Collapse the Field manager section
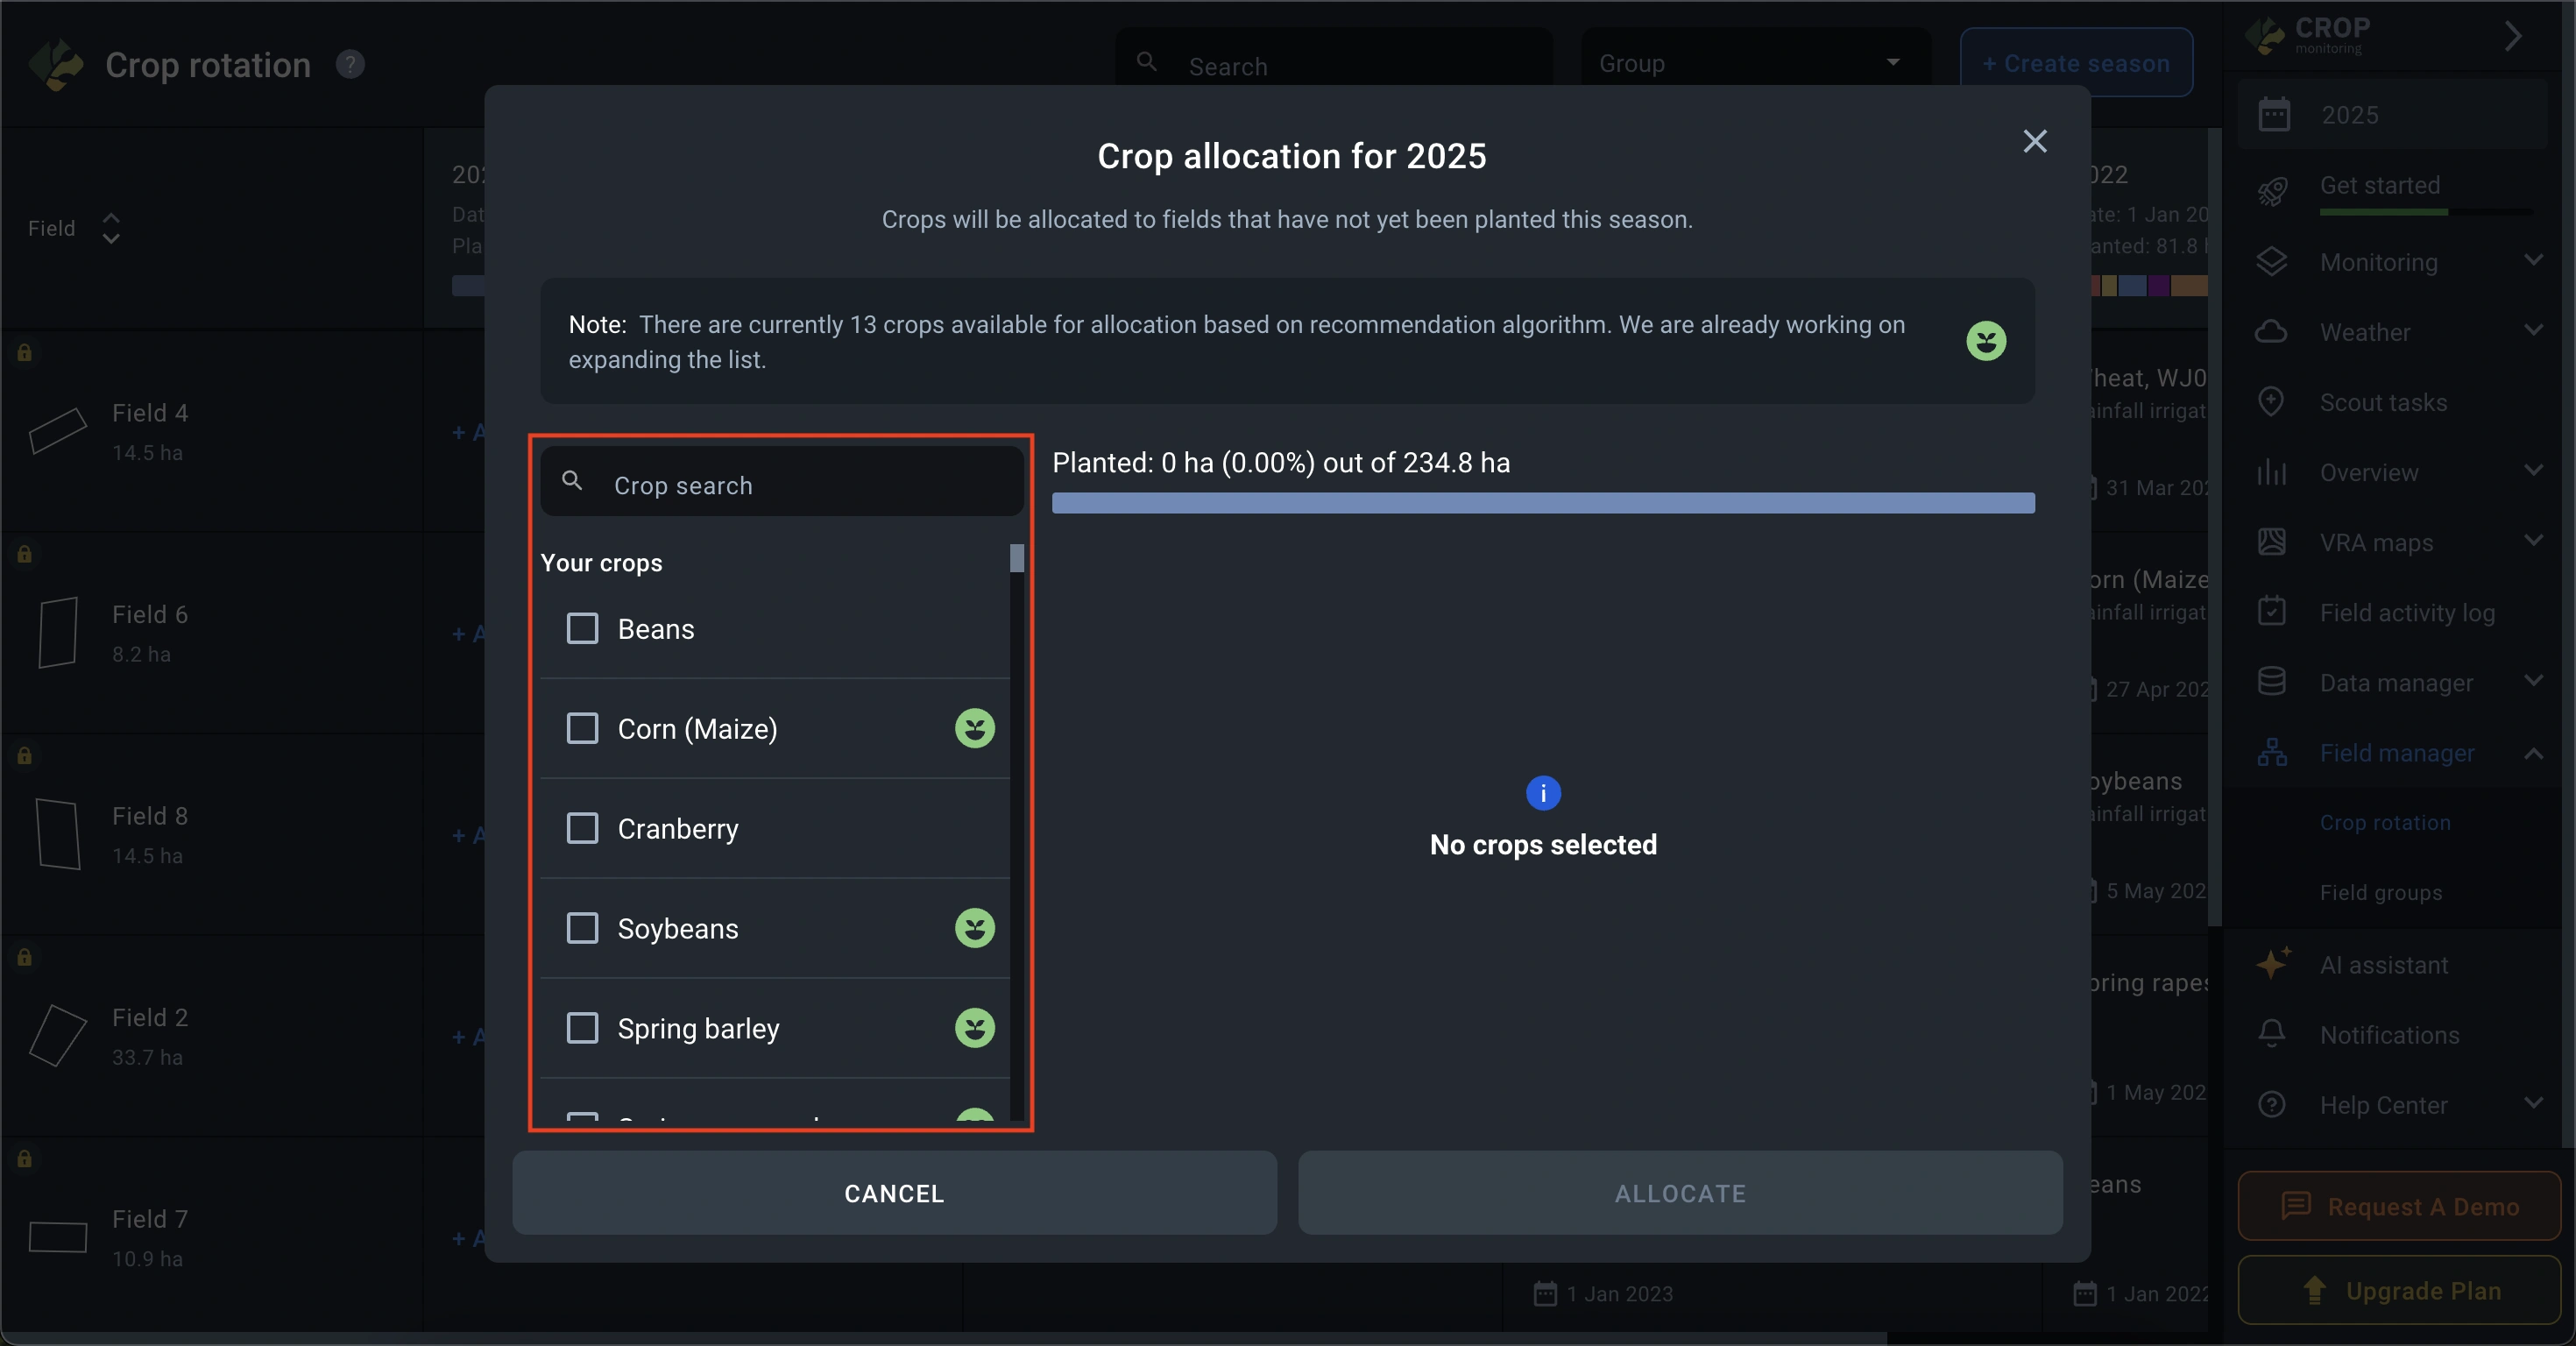This screenshot has height=1346, width=2576. tap(2533, 753)
